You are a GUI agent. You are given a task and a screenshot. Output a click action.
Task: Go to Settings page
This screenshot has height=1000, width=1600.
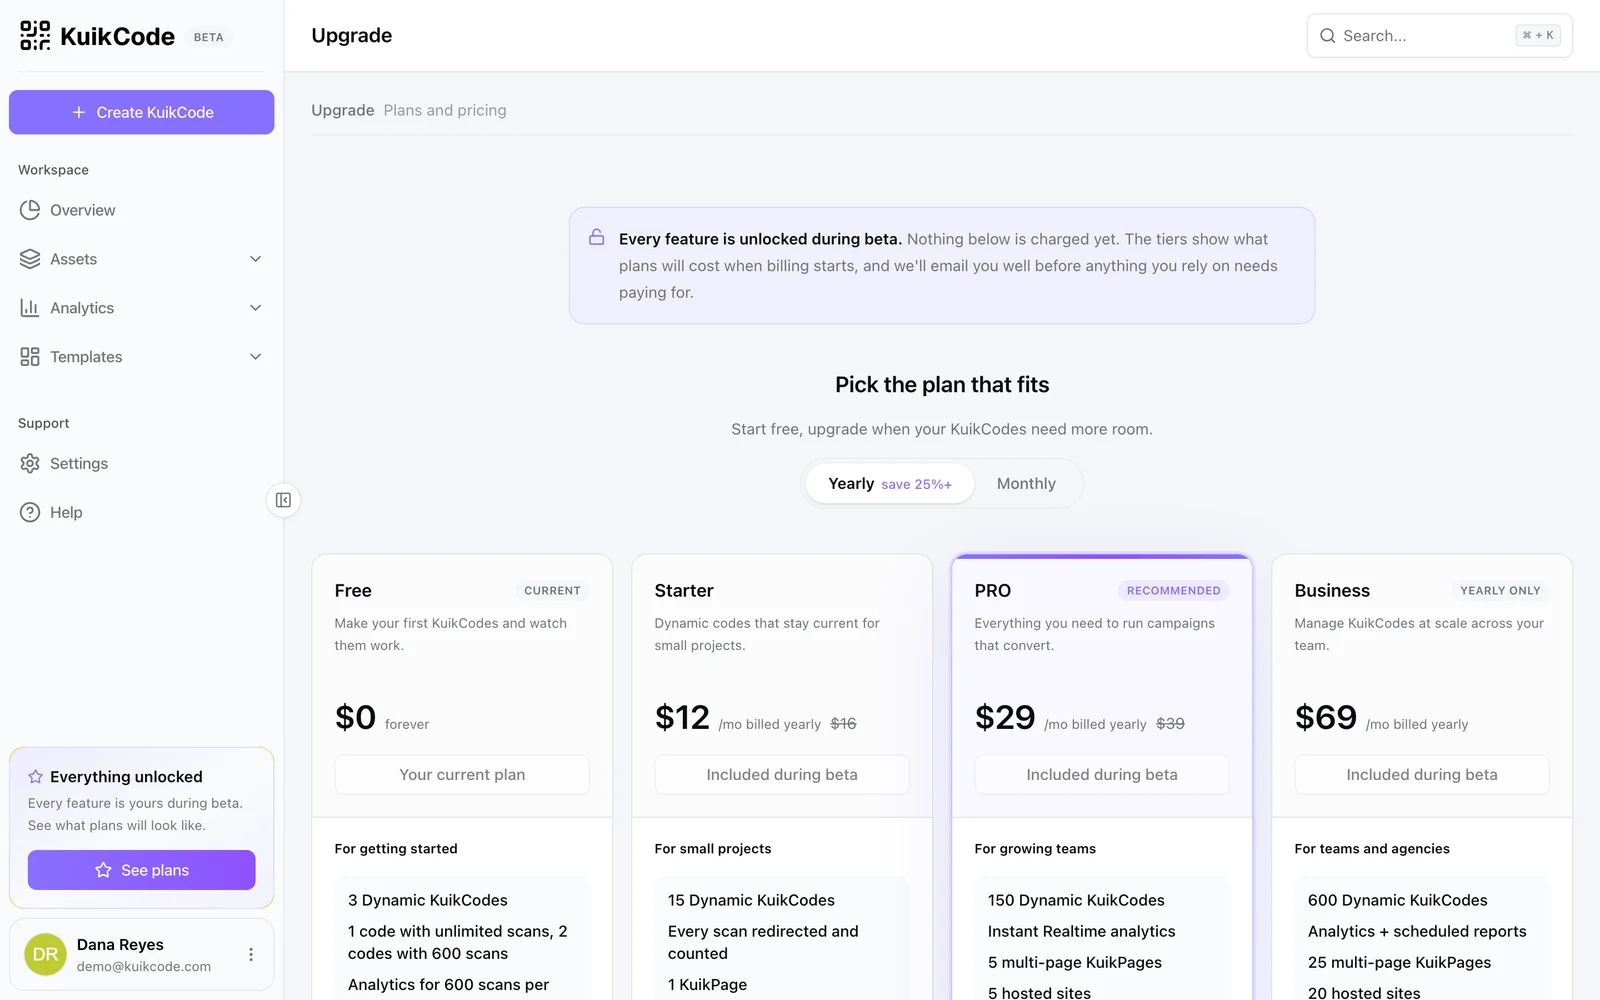[141, 463]
